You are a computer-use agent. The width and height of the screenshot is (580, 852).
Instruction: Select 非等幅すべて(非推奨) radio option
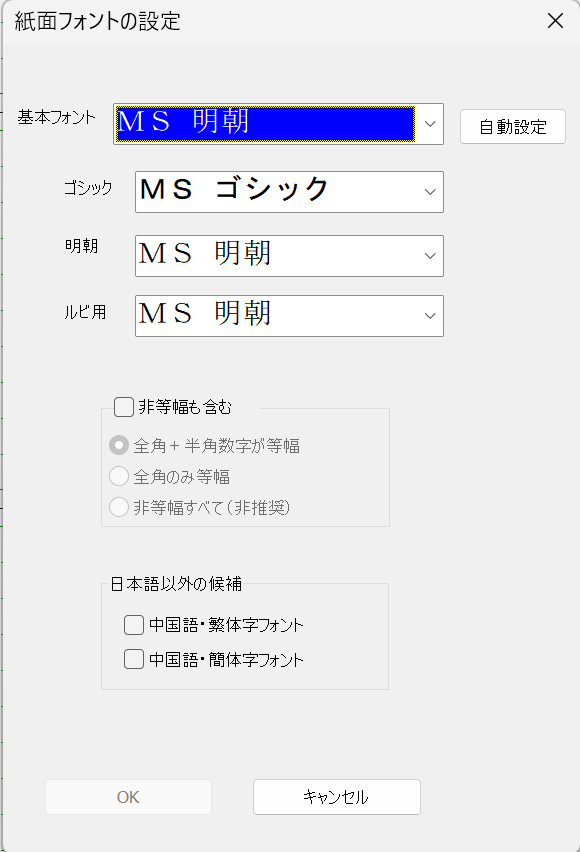point(119,508)
